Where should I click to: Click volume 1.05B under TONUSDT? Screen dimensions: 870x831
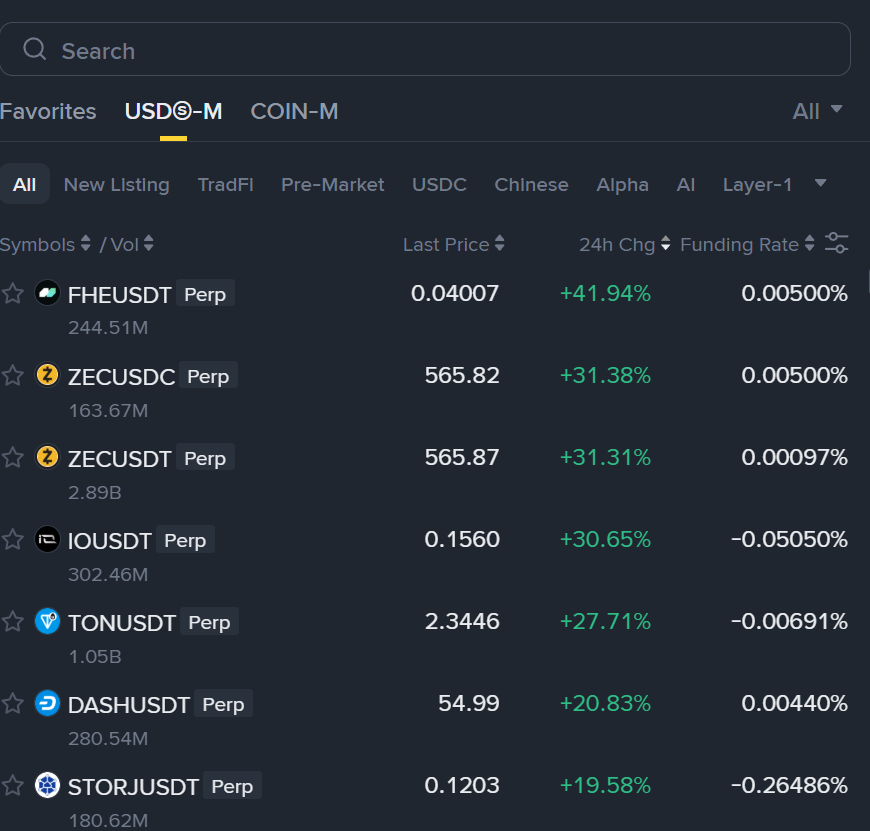(x=95, y=656)
